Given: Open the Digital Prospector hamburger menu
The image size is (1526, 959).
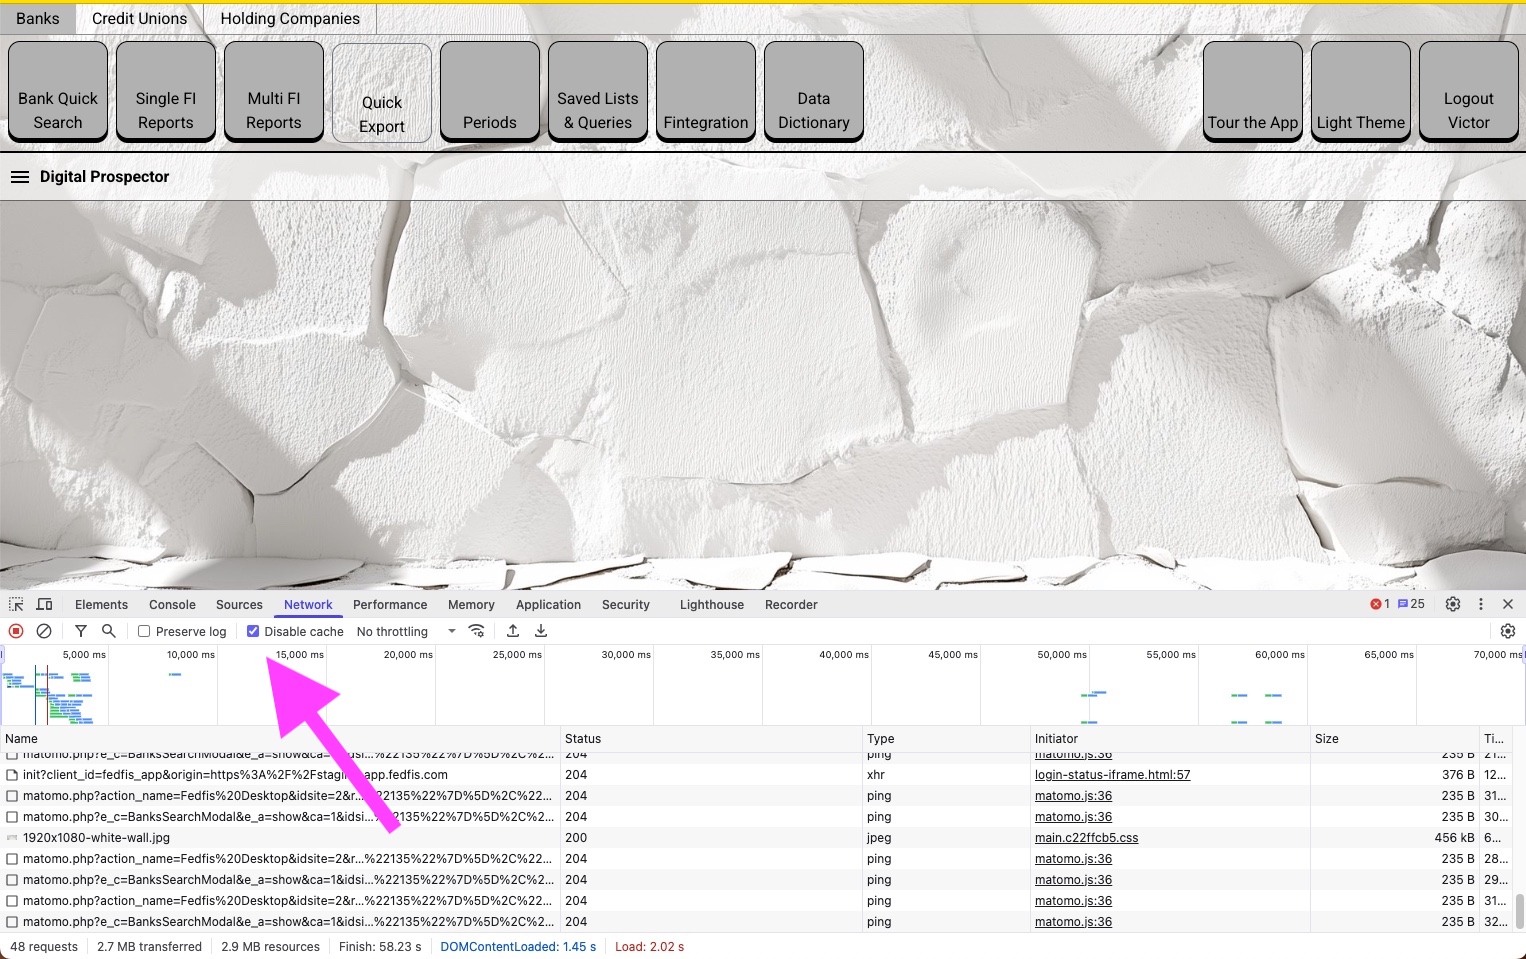Looking at the screenshot, I should (x=20, y=177).
